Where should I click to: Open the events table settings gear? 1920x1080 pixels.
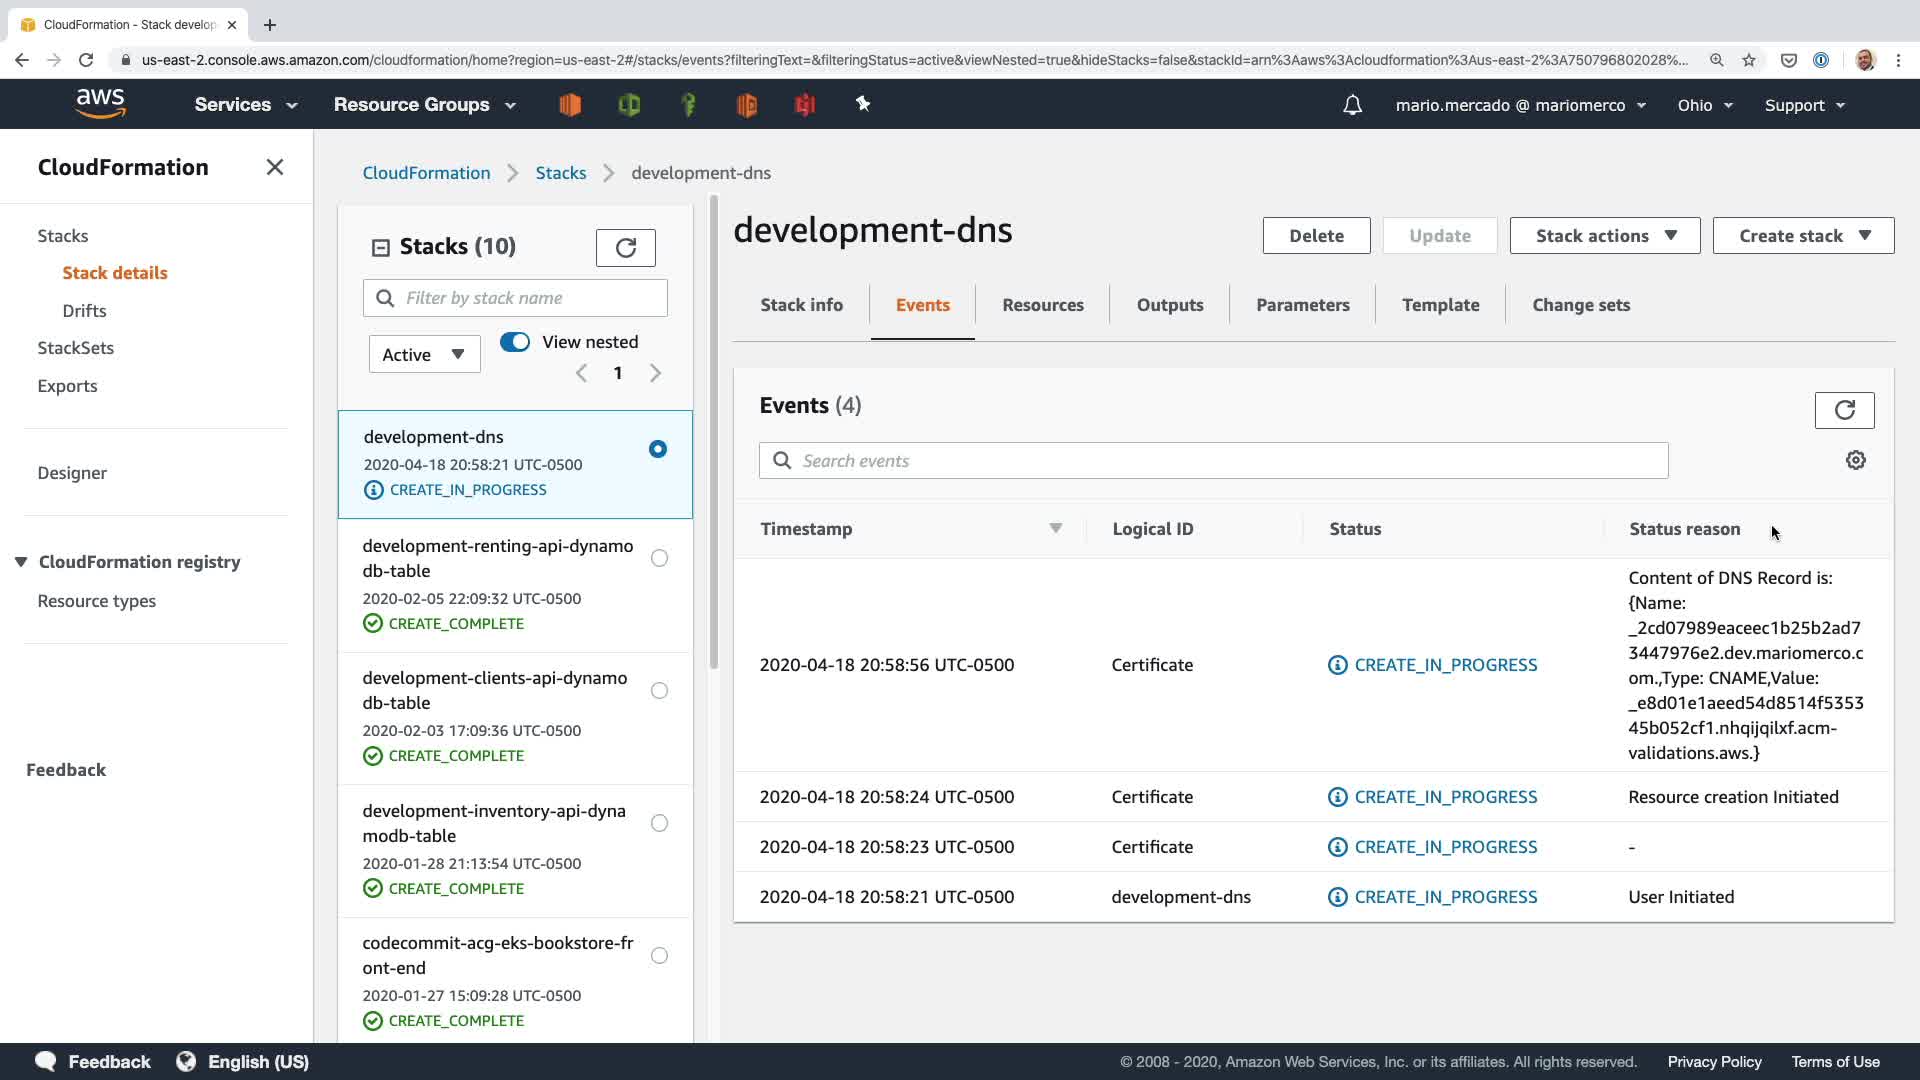(1855, 460)
